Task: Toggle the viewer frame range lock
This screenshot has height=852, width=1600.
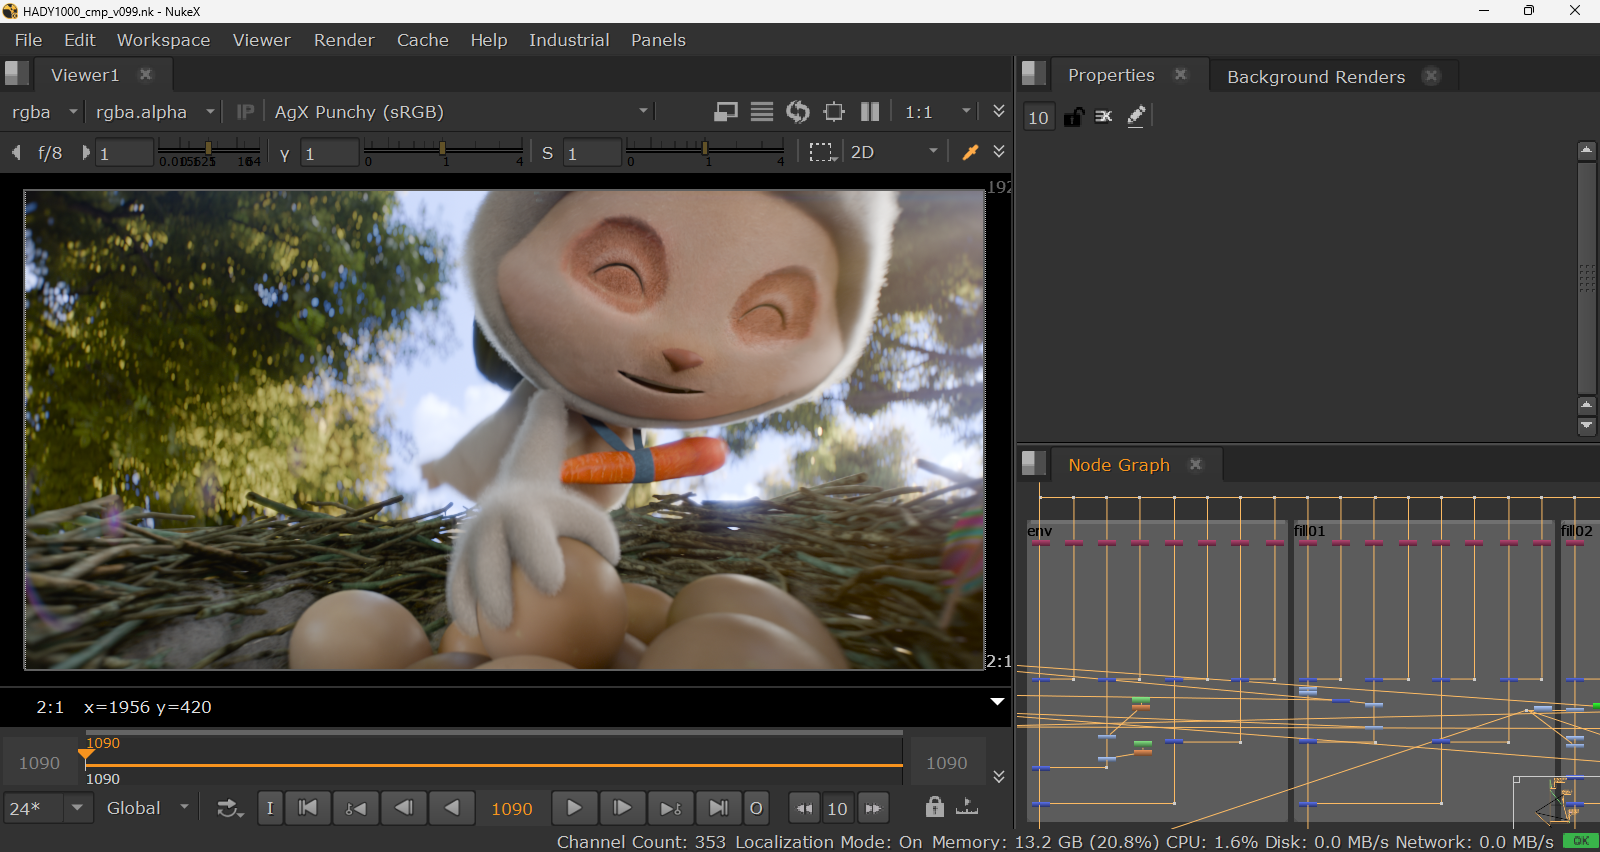Action: click(x=934, y=806)
